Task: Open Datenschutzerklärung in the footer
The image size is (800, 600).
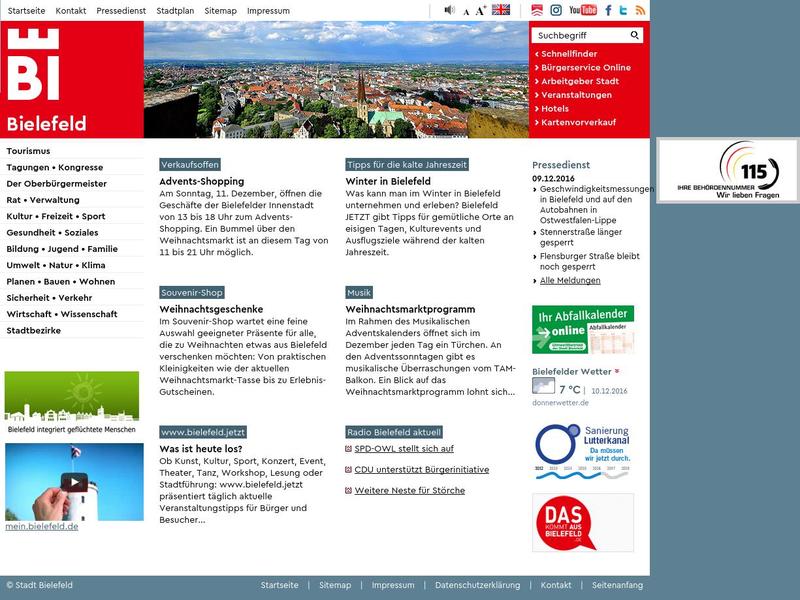Action: 478,585
